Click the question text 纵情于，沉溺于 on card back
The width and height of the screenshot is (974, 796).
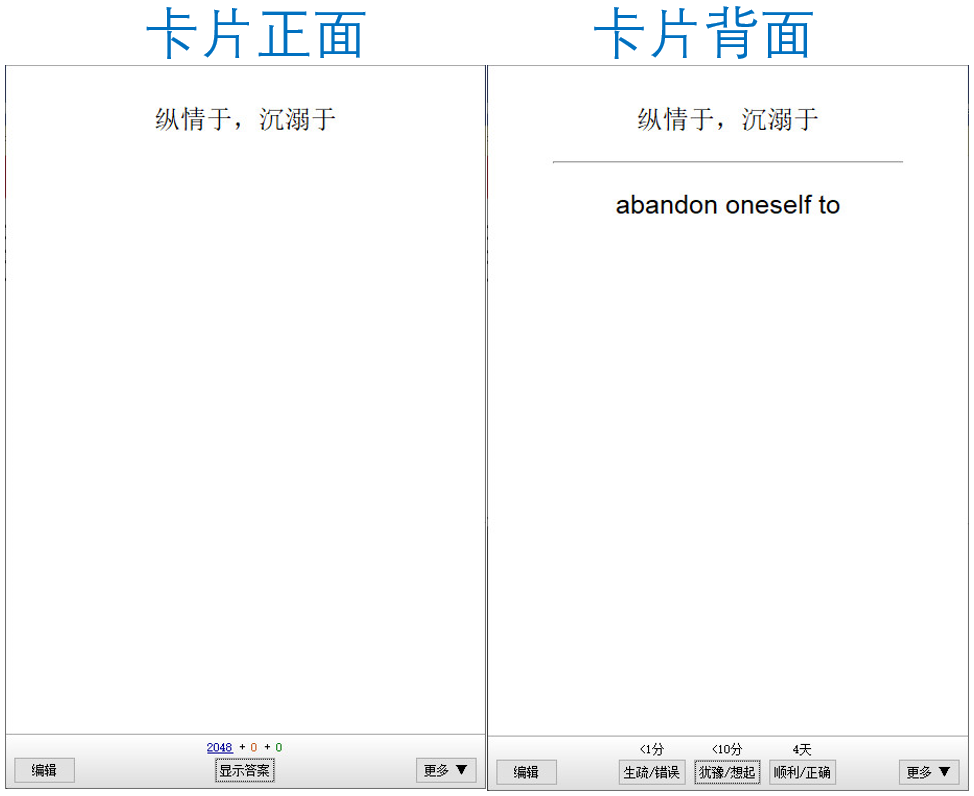727,119
